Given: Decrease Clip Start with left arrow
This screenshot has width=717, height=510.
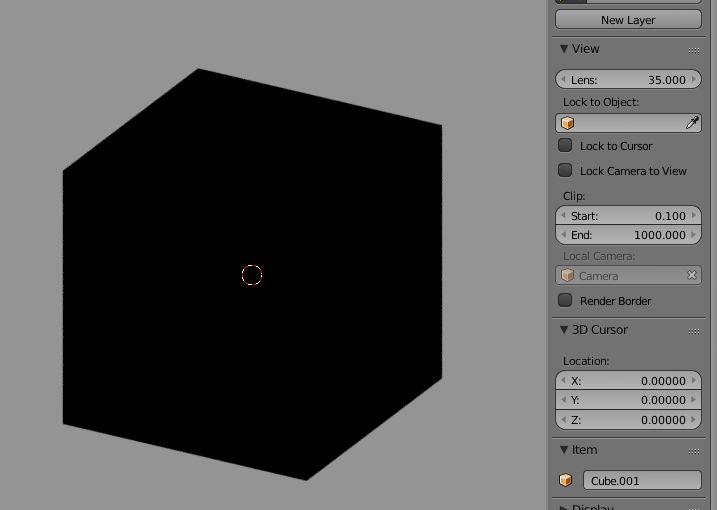Looking at the screenshot, I should click(563, 215).
